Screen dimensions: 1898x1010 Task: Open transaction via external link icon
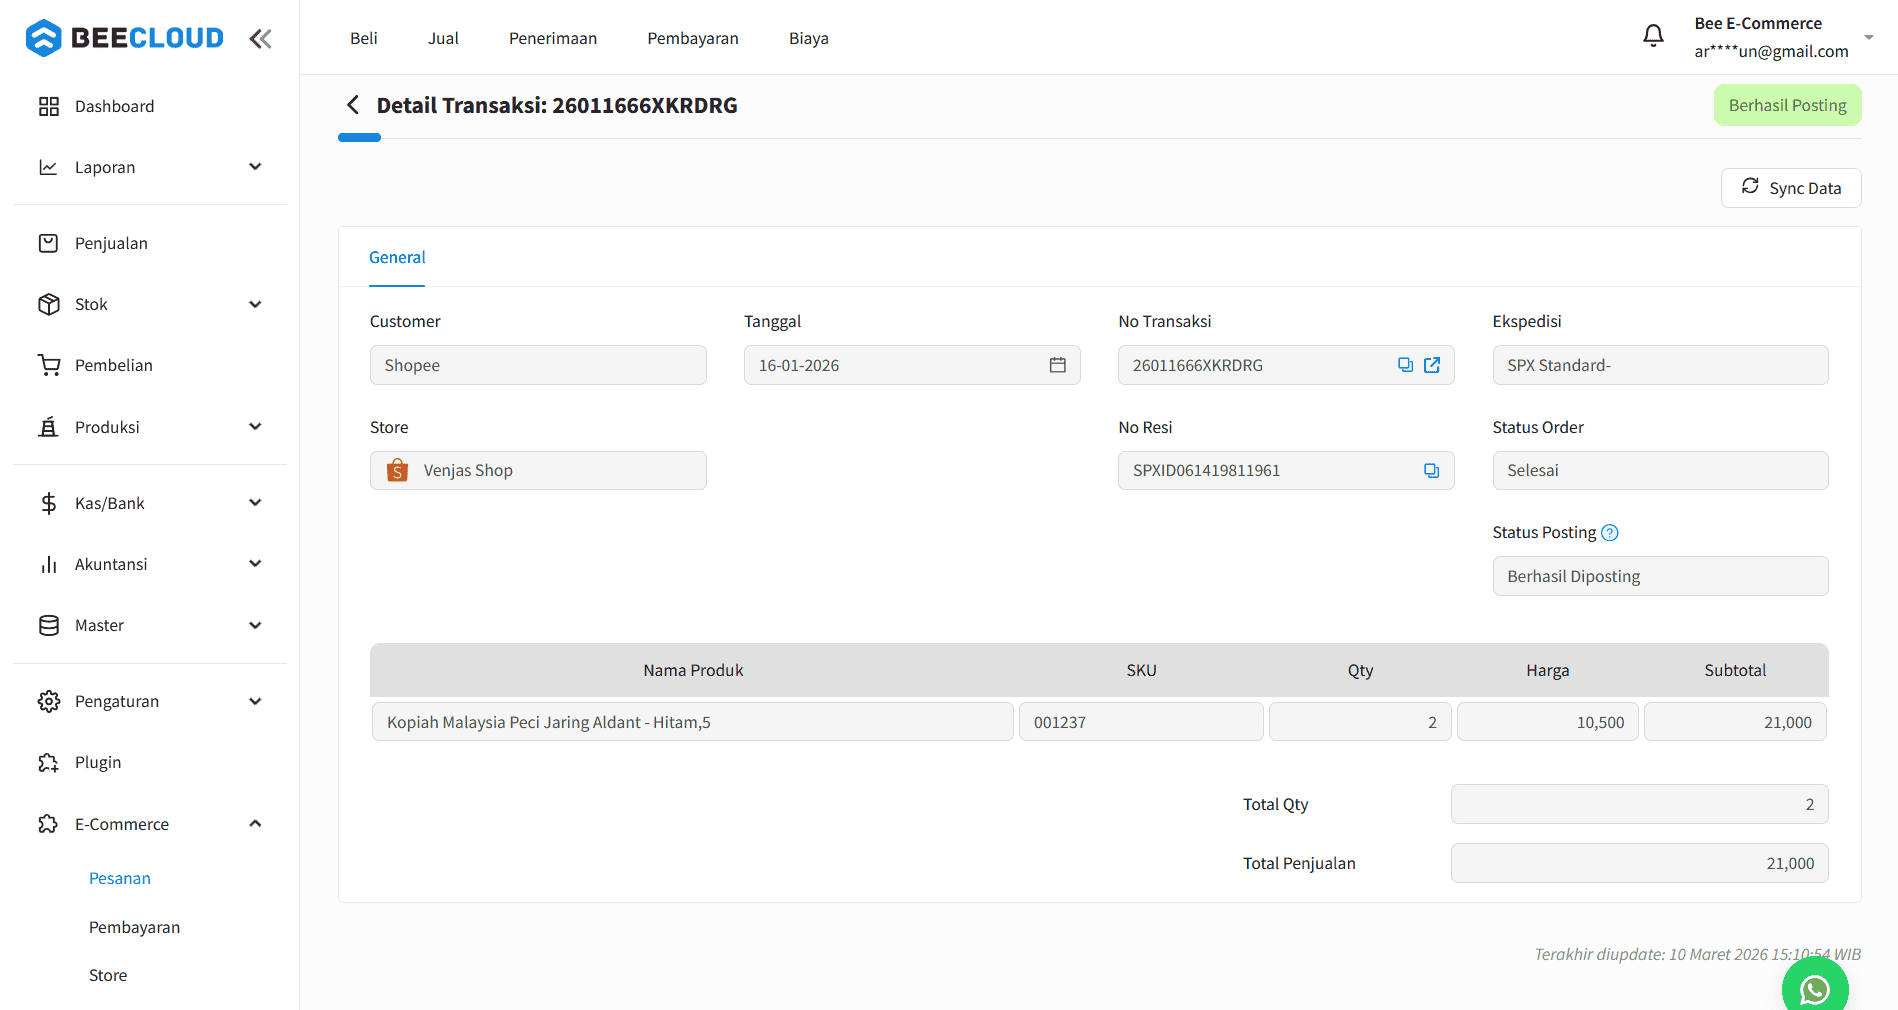(x=1430, y=365)
